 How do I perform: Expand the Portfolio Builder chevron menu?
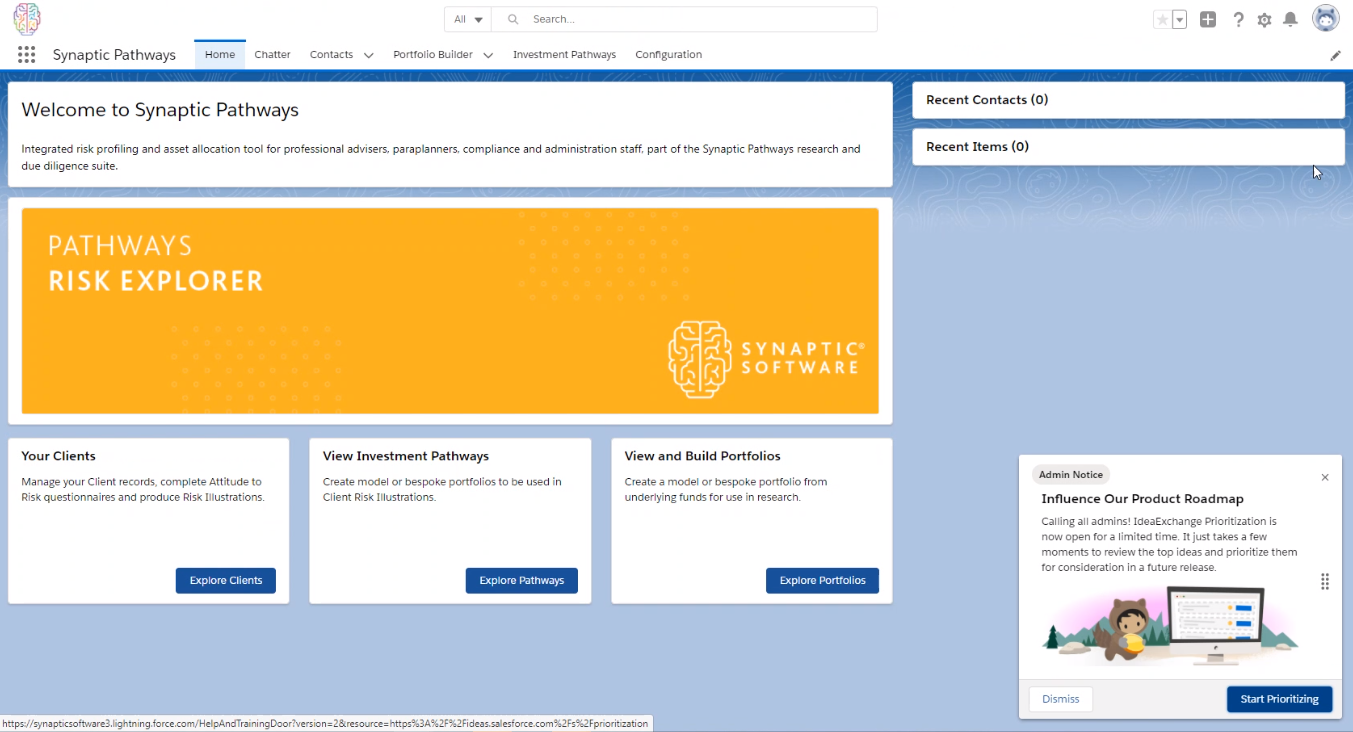pos(488,56)
